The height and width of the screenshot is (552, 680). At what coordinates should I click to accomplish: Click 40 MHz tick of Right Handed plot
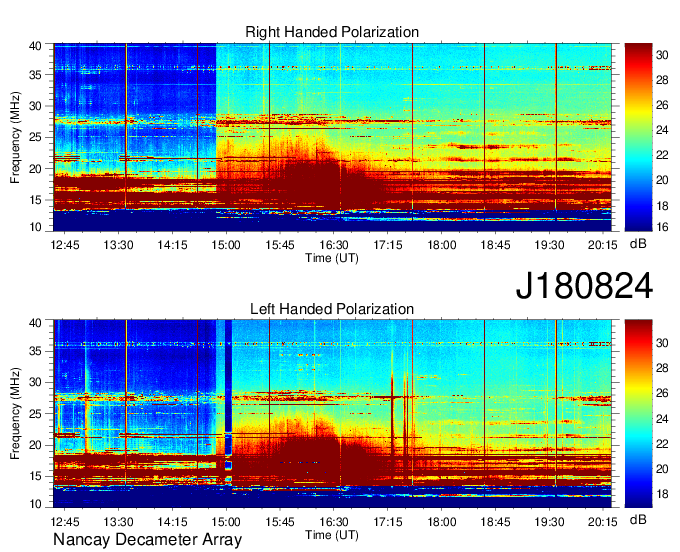[x=35, y=46]
